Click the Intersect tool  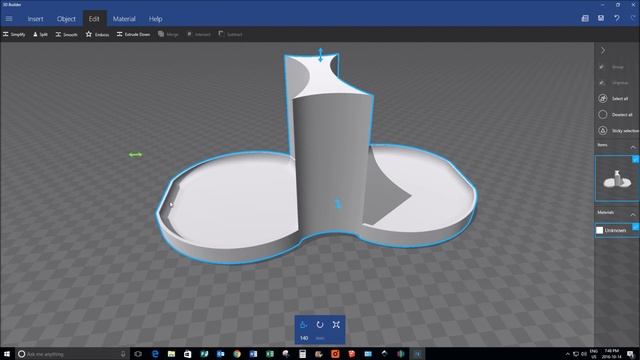(x=199, y=35)
